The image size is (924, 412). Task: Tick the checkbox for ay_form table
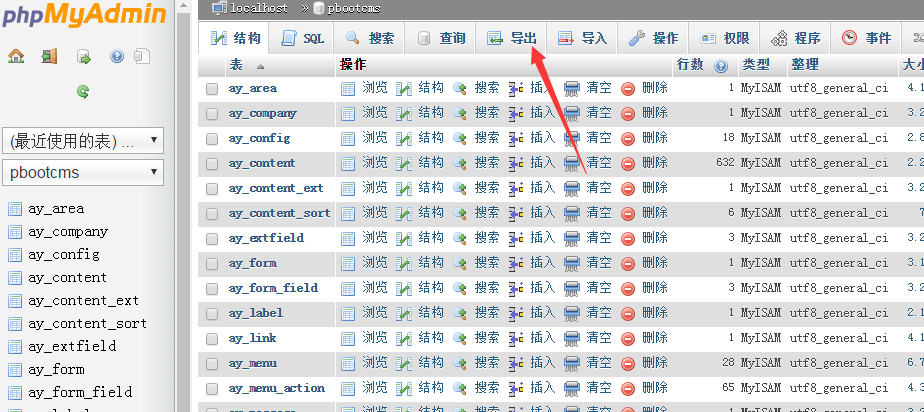pos(212,263)
